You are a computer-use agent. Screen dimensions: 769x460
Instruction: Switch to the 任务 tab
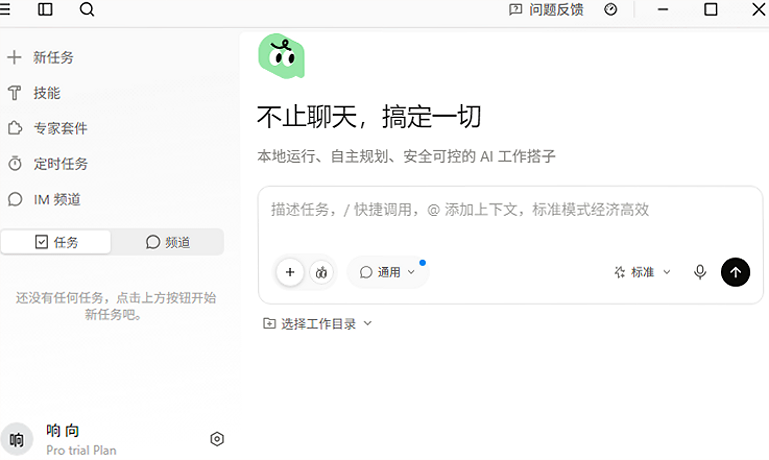(x=56, y=242)
